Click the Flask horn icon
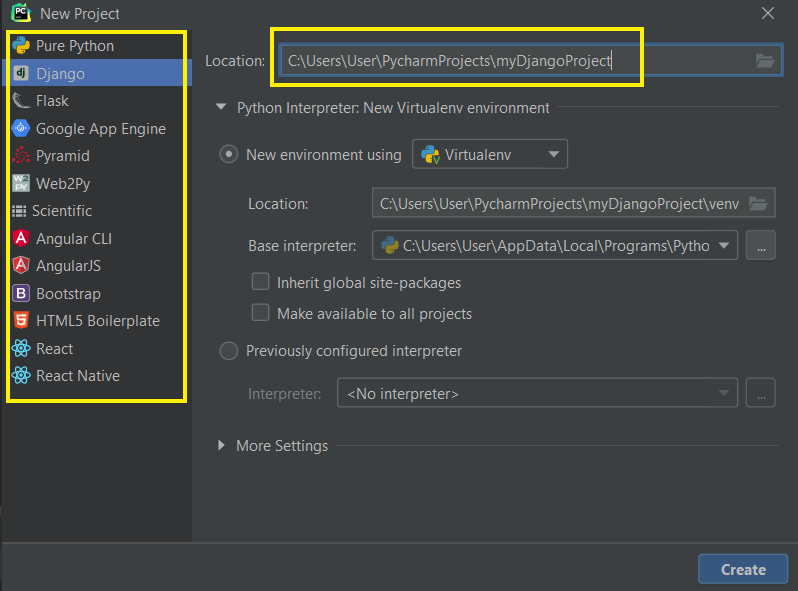 coord(21,101)
